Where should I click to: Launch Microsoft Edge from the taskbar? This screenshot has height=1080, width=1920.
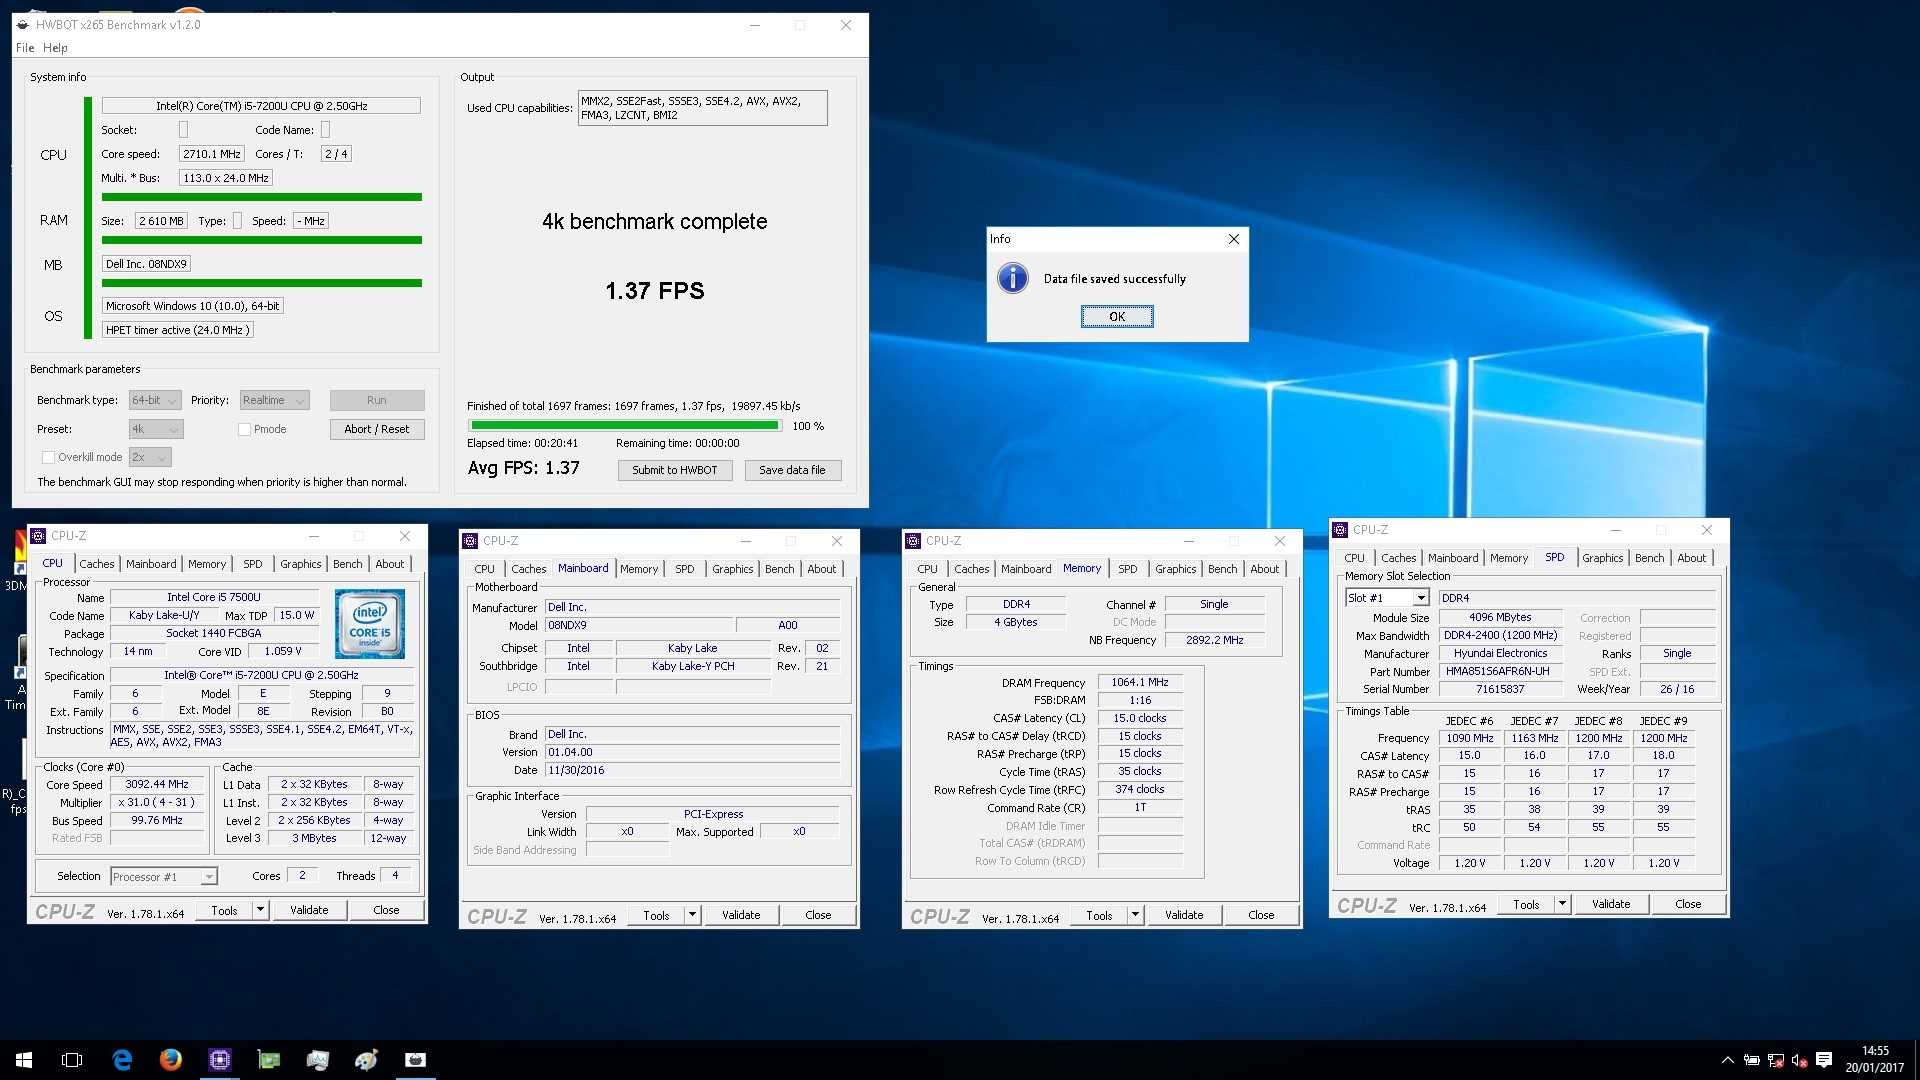(122, 1060)
